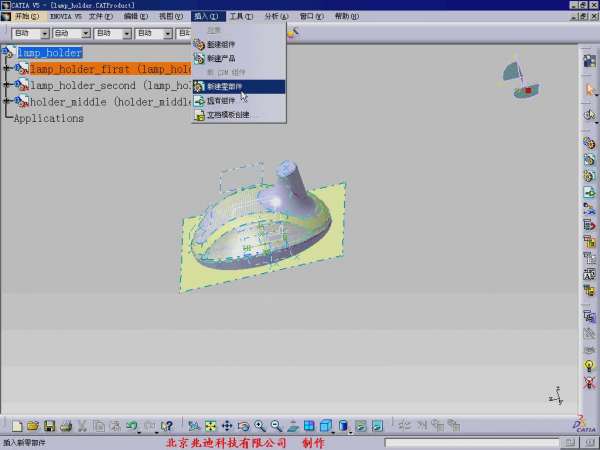Click the workbench icon atop right toolbar
Image resolution: width=600 pixels, height=450 pixels.
590,61
